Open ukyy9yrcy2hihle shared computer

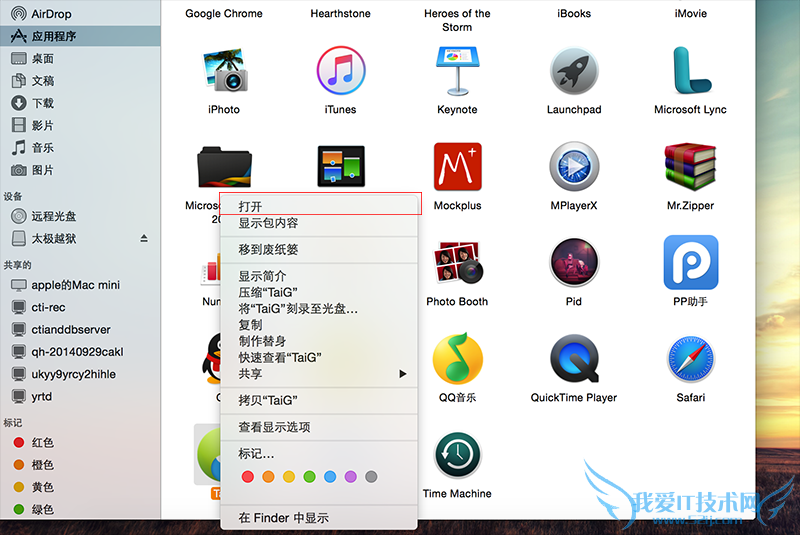[80, 374]
